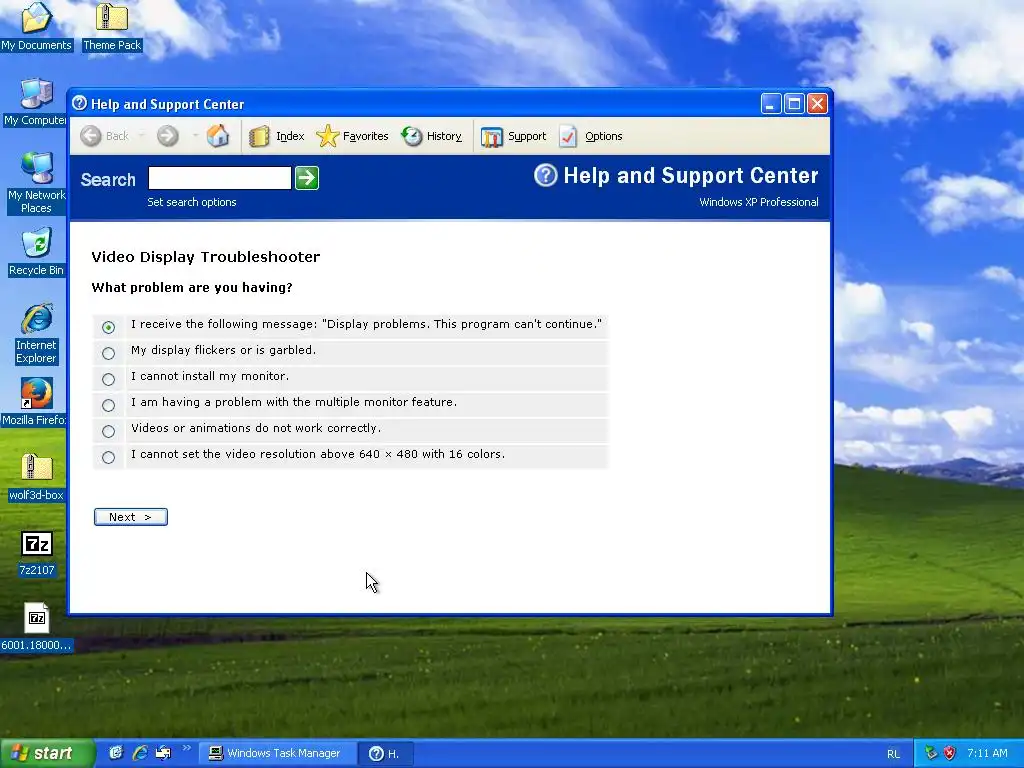The width and height of the screenshot is (1024, 768).
Task: Go to Help Center Home icon
Action: tap(218, 136)
